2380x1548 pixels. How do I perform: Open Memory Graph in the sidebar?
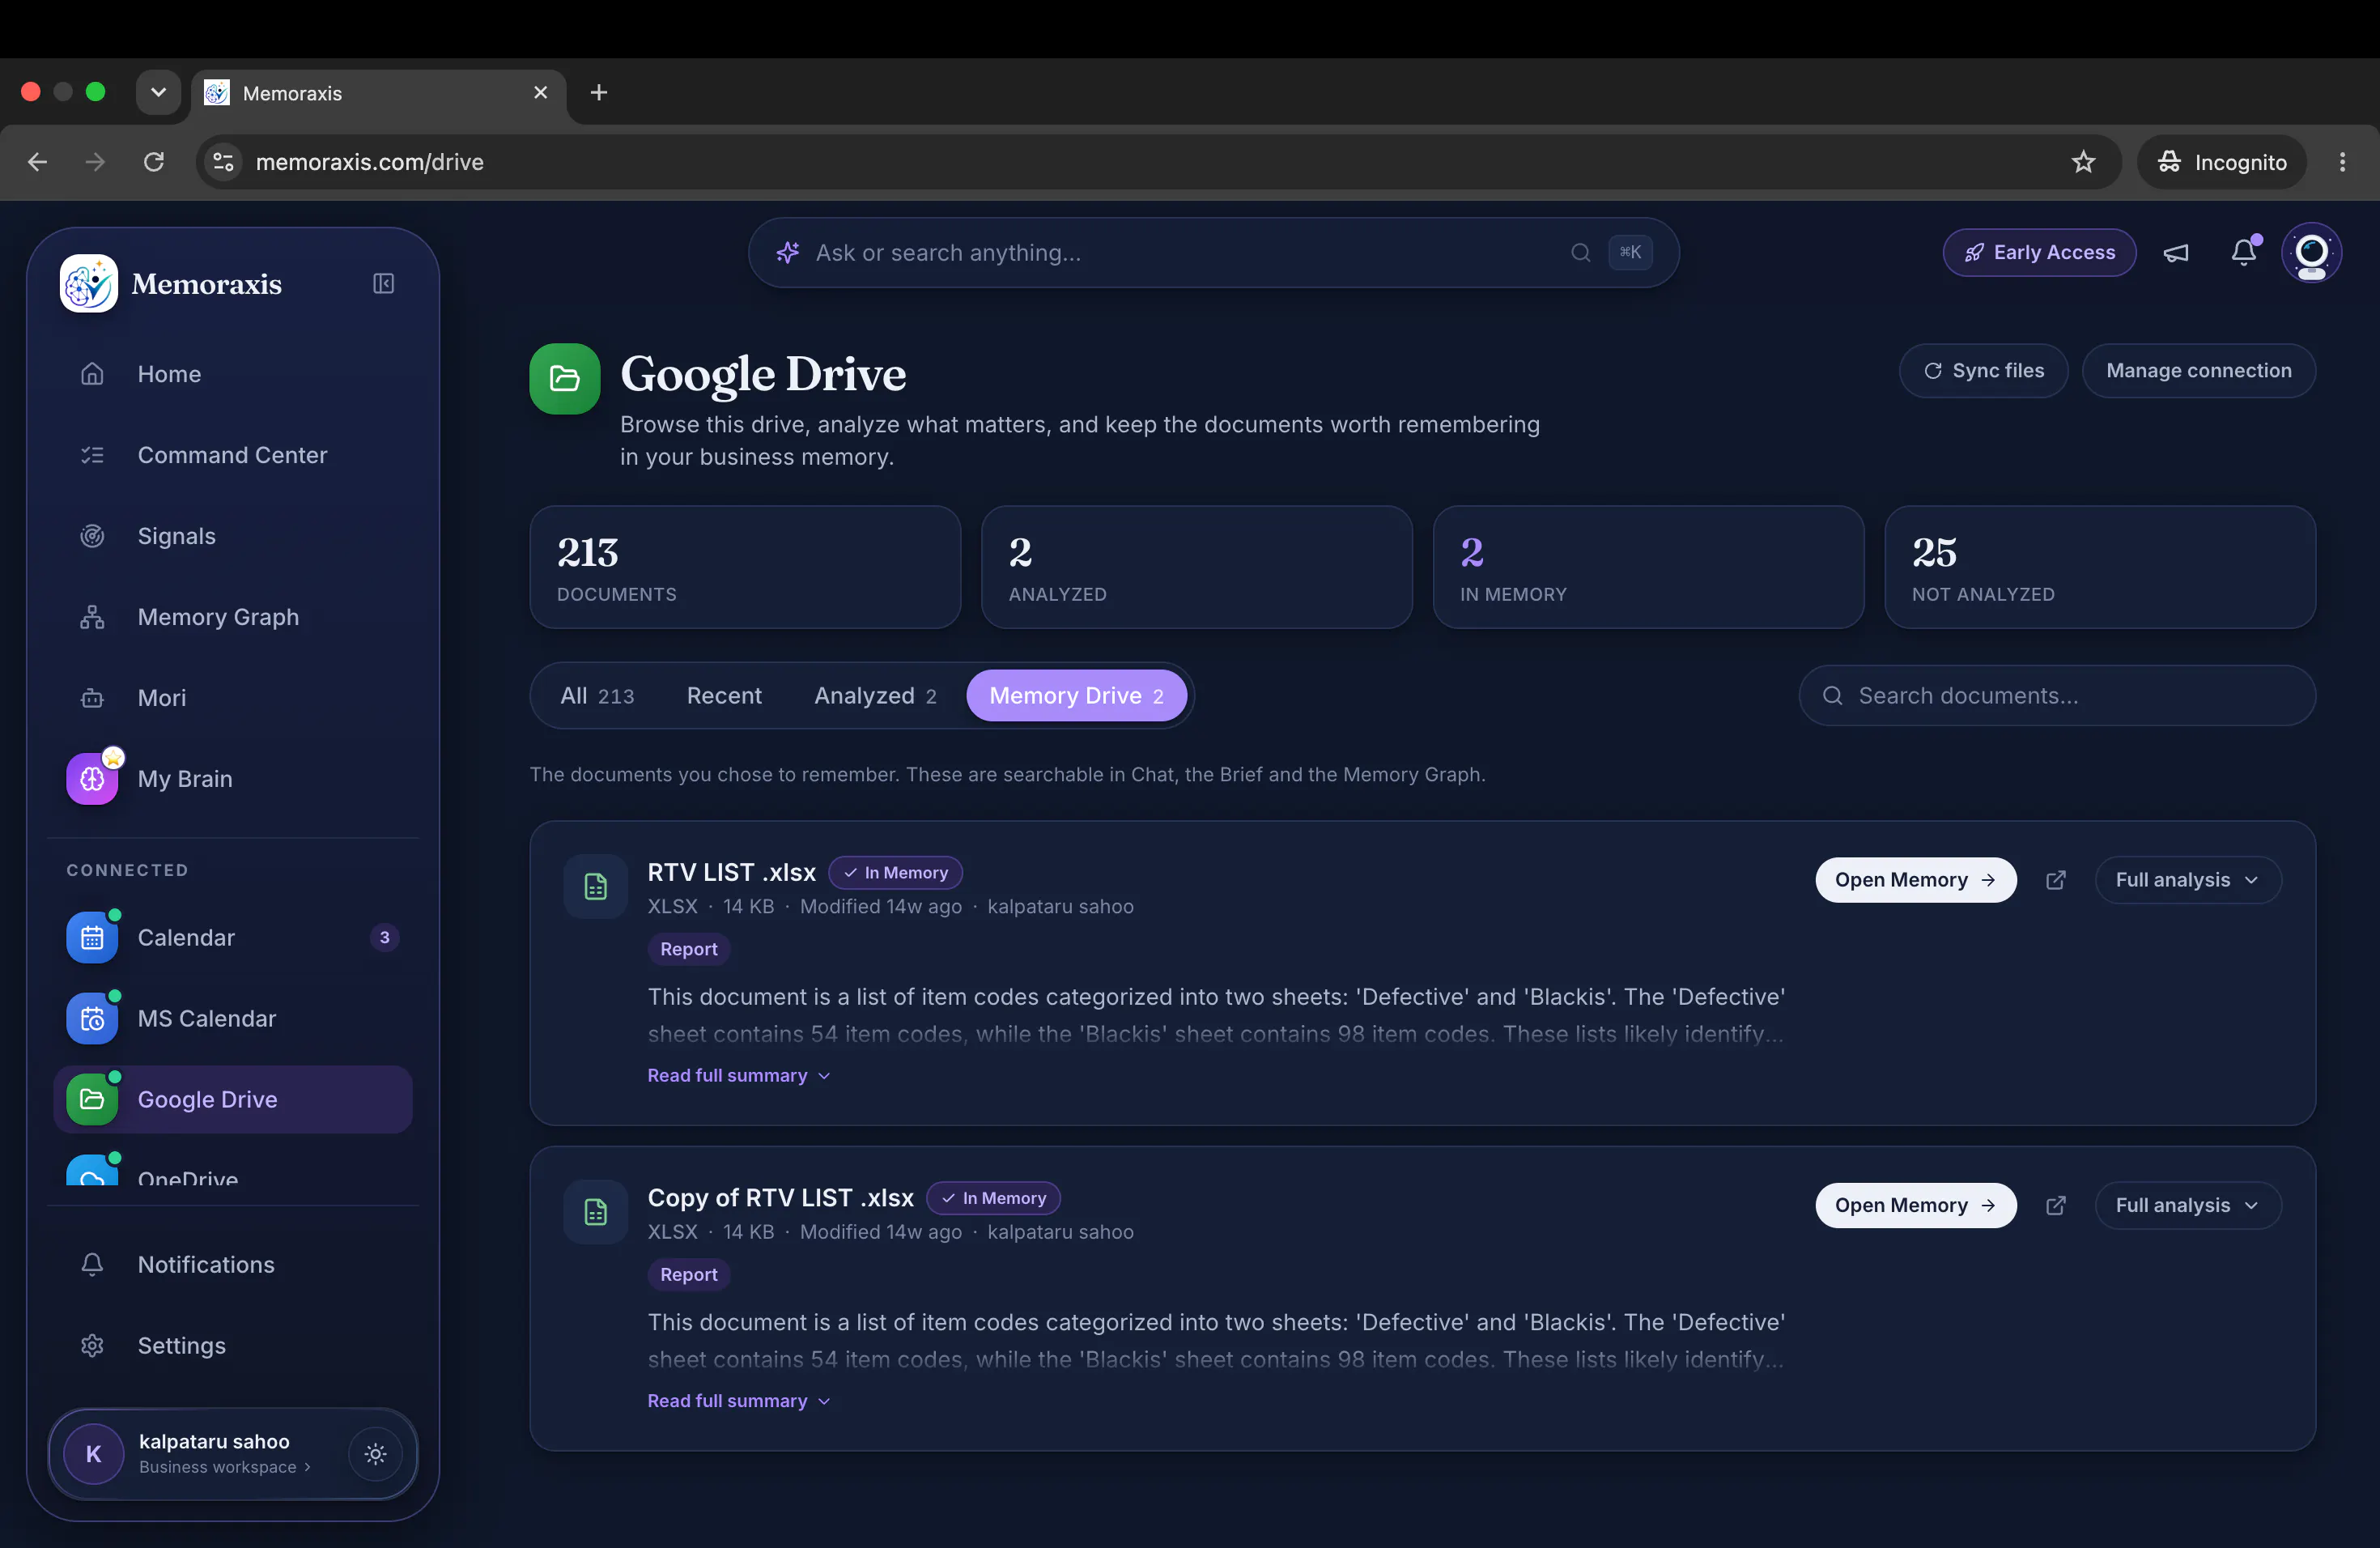[233, 617]
